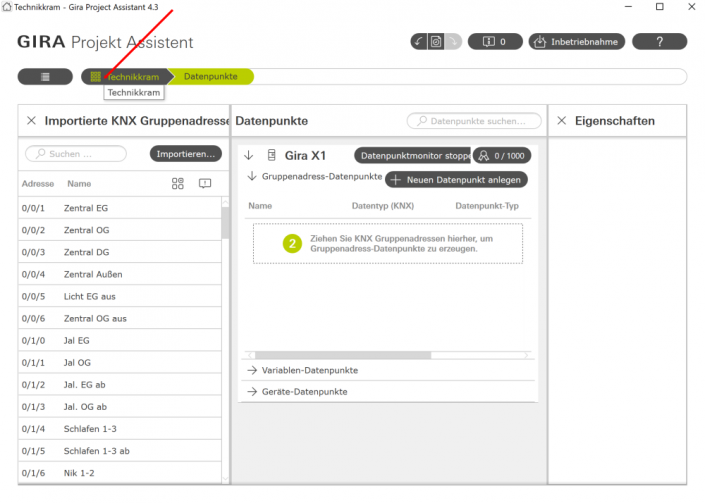Click the Datentyp (KNX) column header
Screen dimensions: 705x503
[x=383, y=206]
